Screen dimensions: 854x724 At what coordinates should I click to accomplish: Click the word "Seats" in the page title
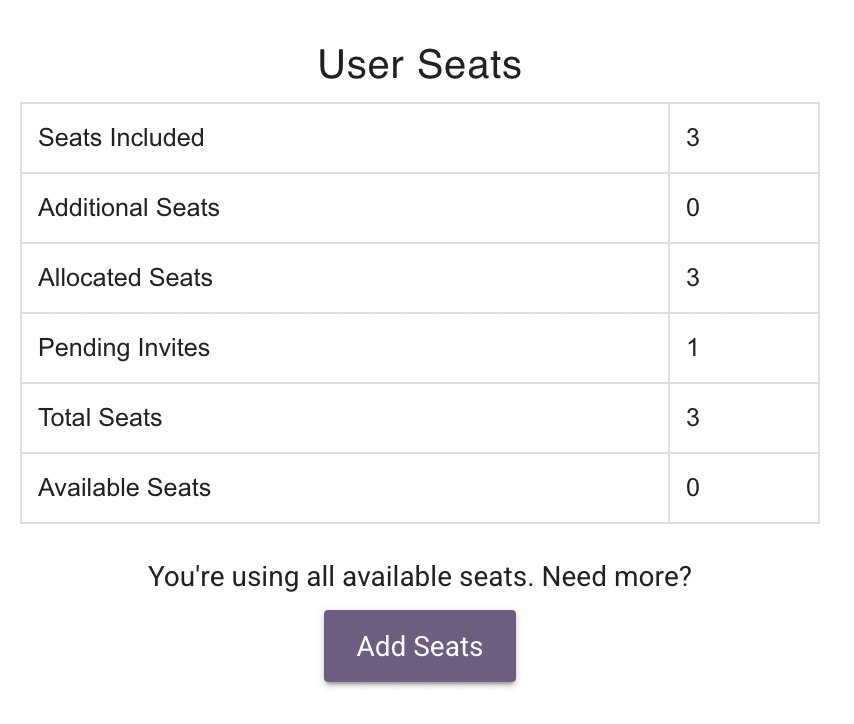click(x=470, y=65)
